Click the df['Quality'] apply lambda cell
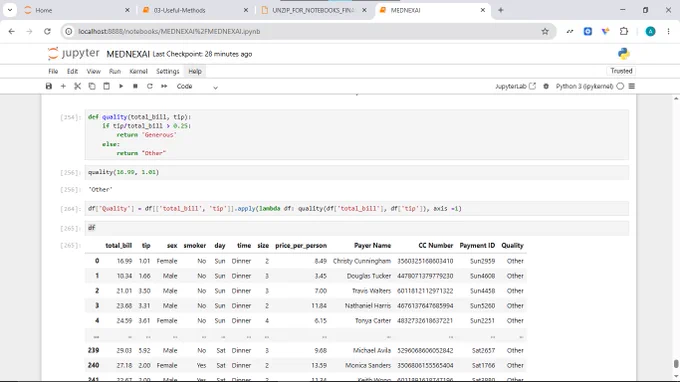 coord(356,209)
